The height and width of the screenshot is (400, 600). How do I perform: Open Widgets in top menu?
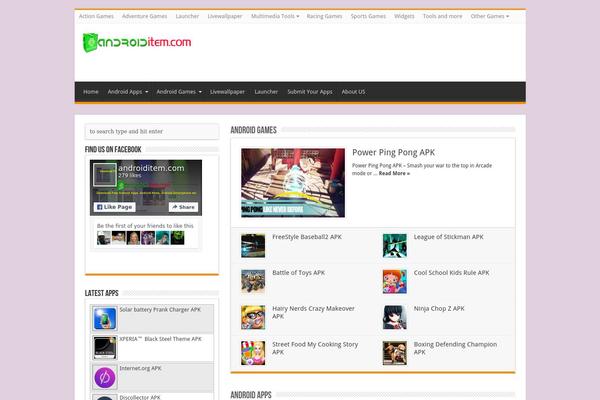tap(404, 16)
